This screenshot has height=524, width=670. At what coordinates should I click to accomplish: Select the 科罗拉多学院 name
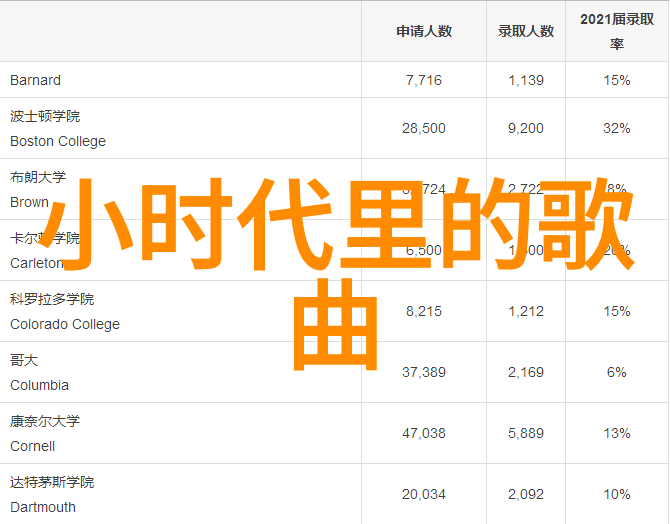(x=52, y=299)
